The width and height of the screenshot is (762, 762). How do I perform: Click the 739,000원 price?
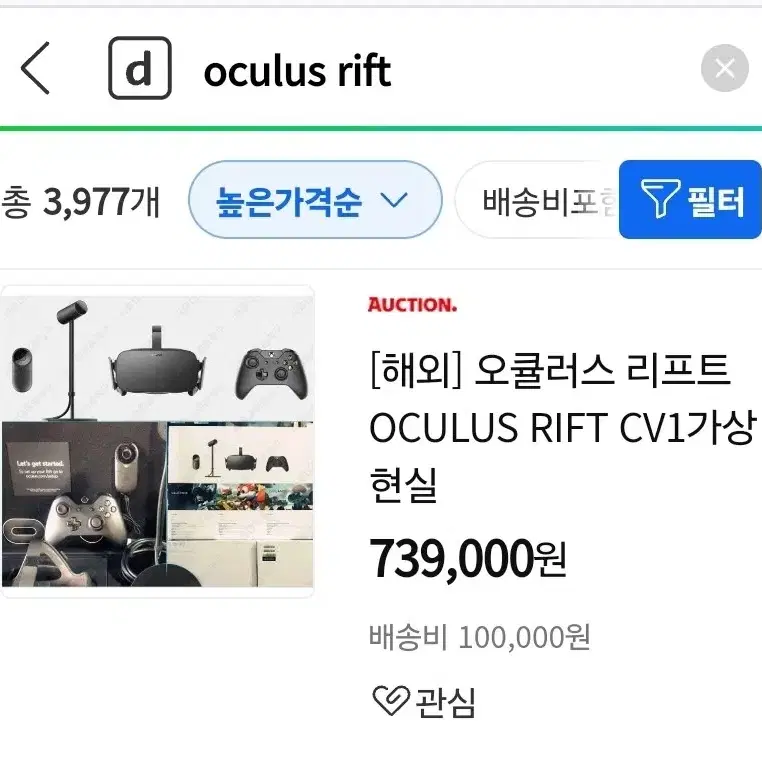click(468, 559)
